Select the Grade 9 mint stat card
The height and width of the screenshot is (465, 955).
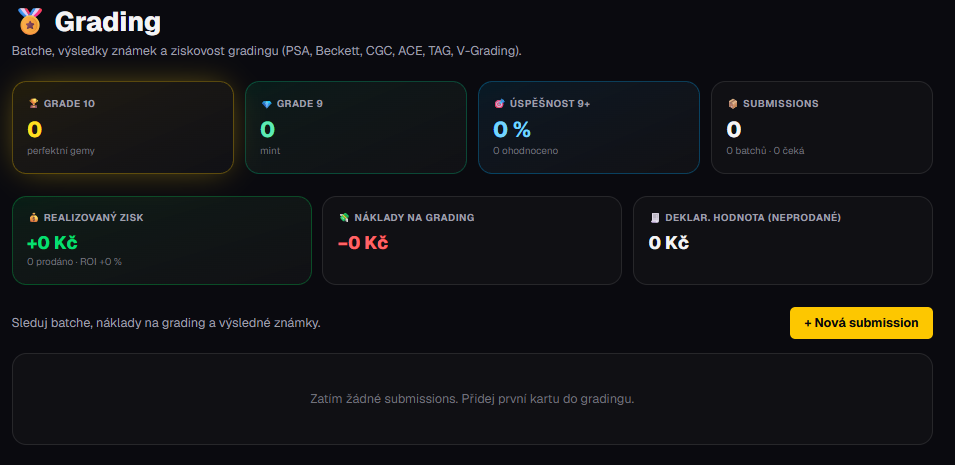(356, 127)
